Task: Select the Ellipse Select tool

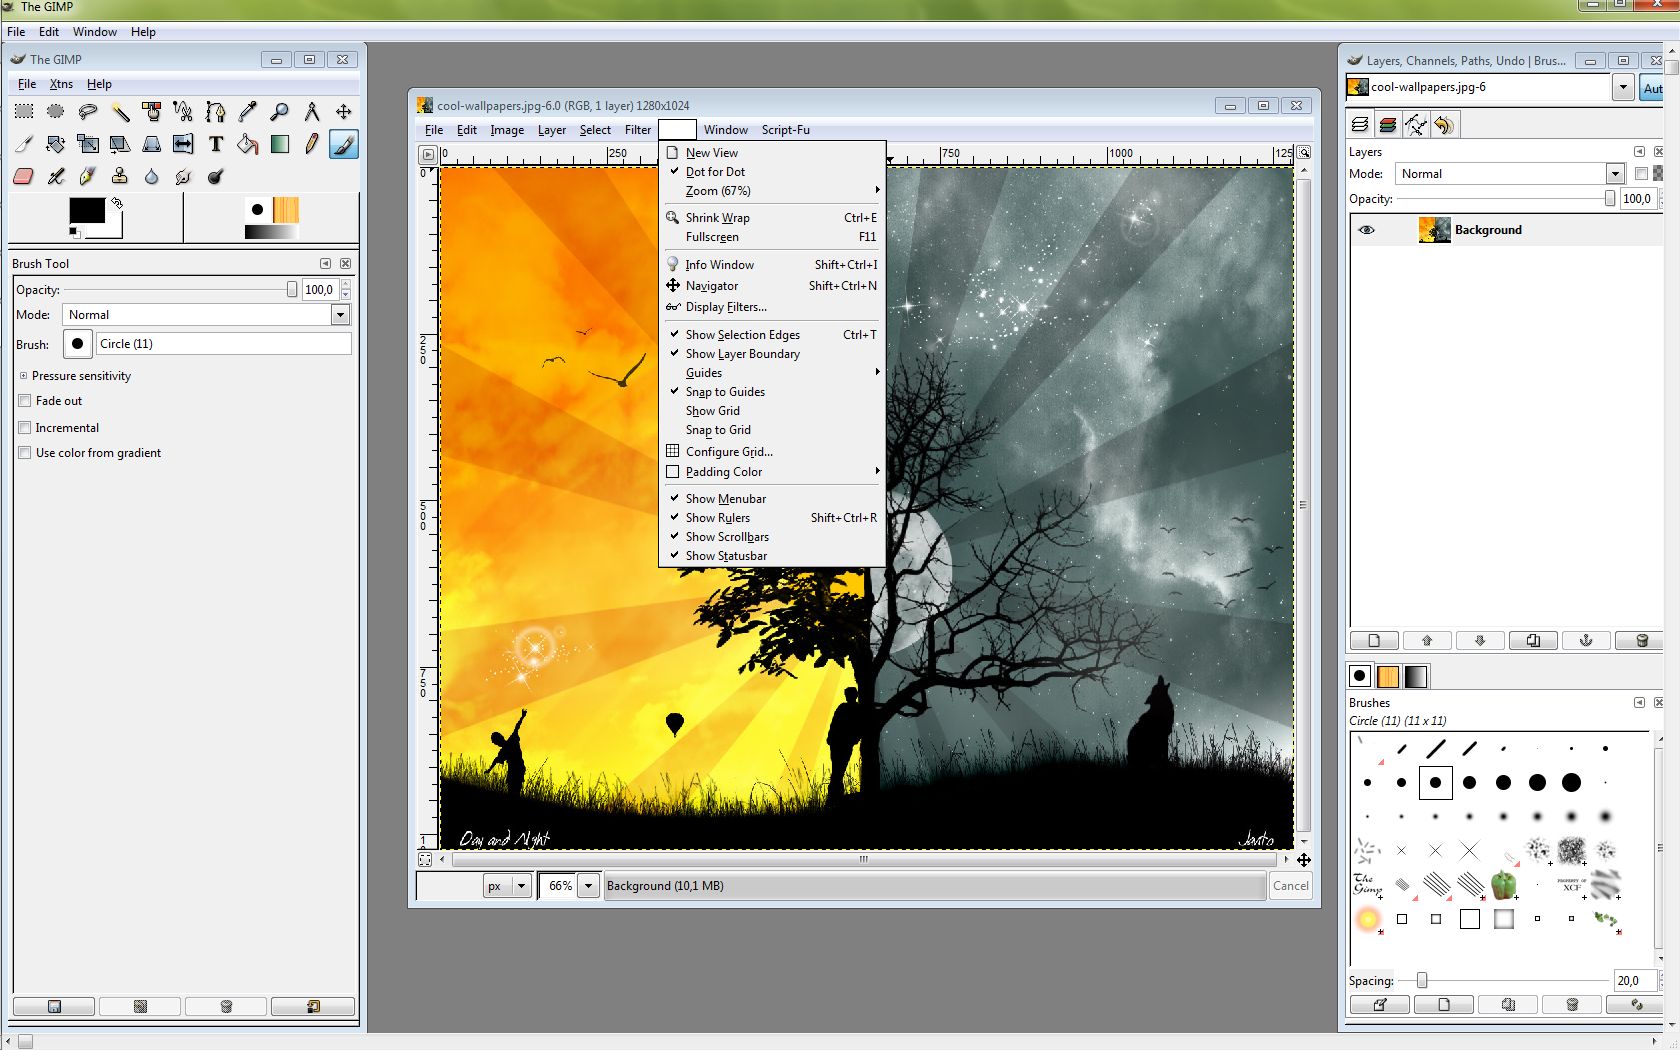Action: (56, 111)
